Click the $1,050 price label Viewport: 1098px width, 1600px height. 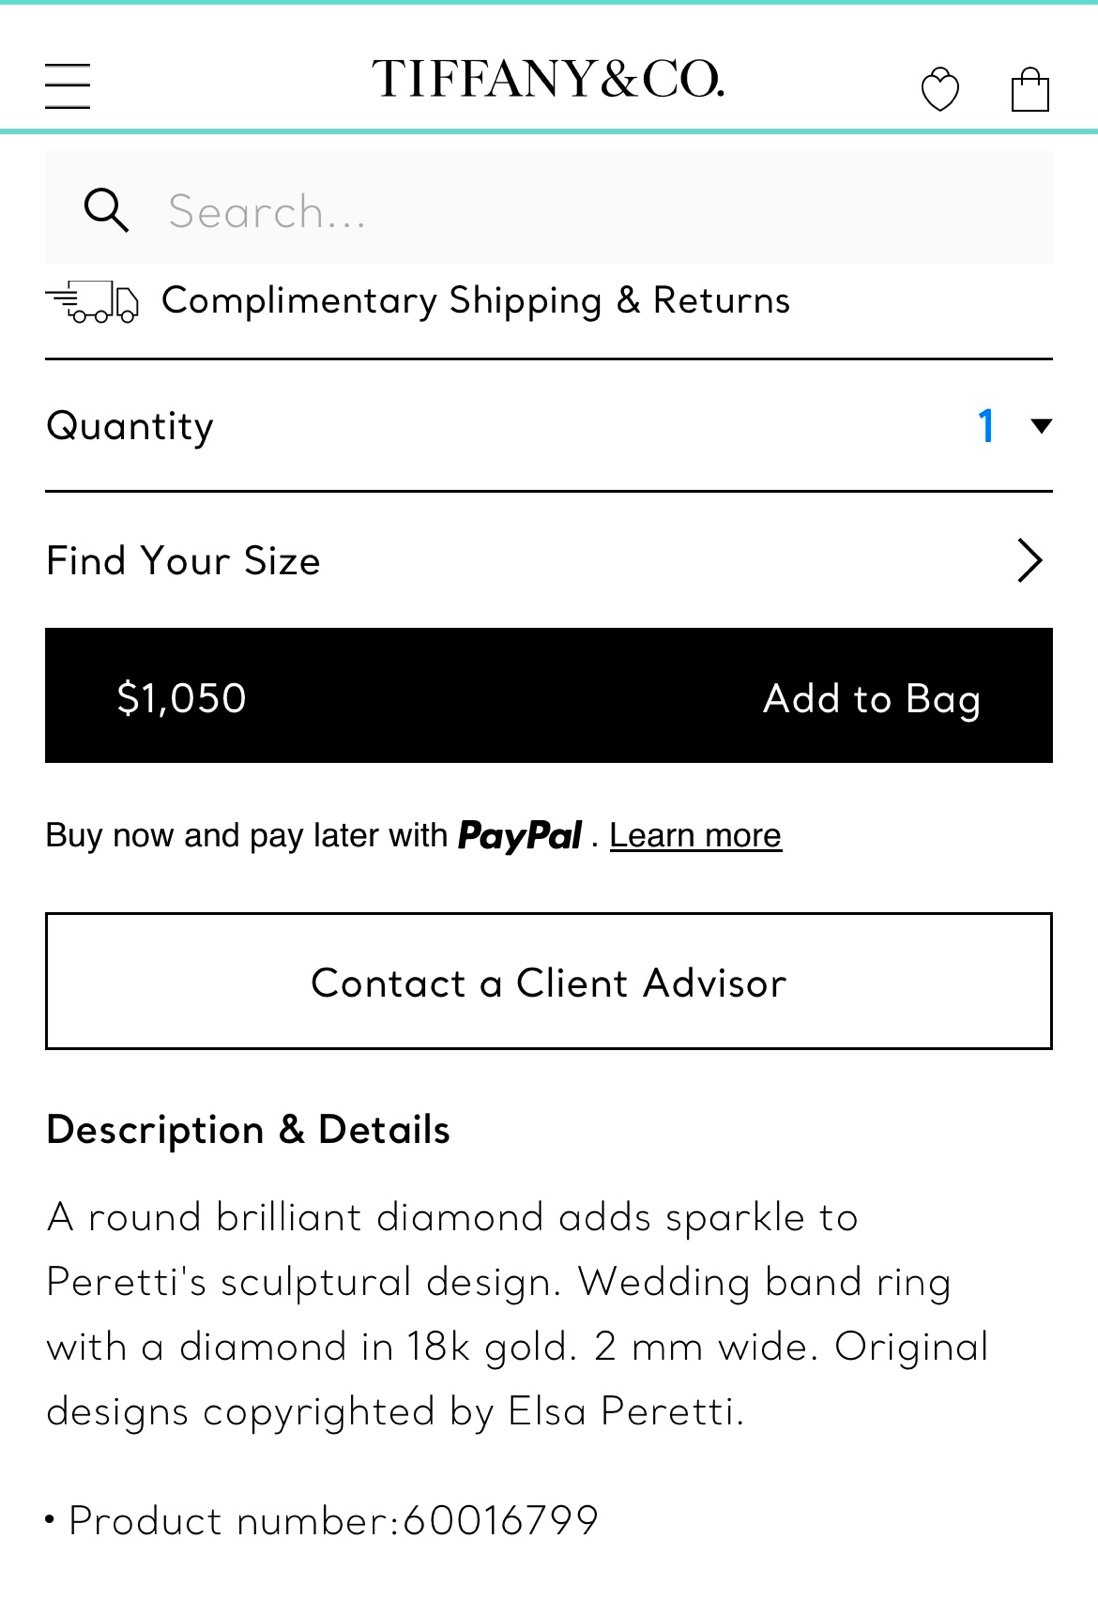click(182, 698)
